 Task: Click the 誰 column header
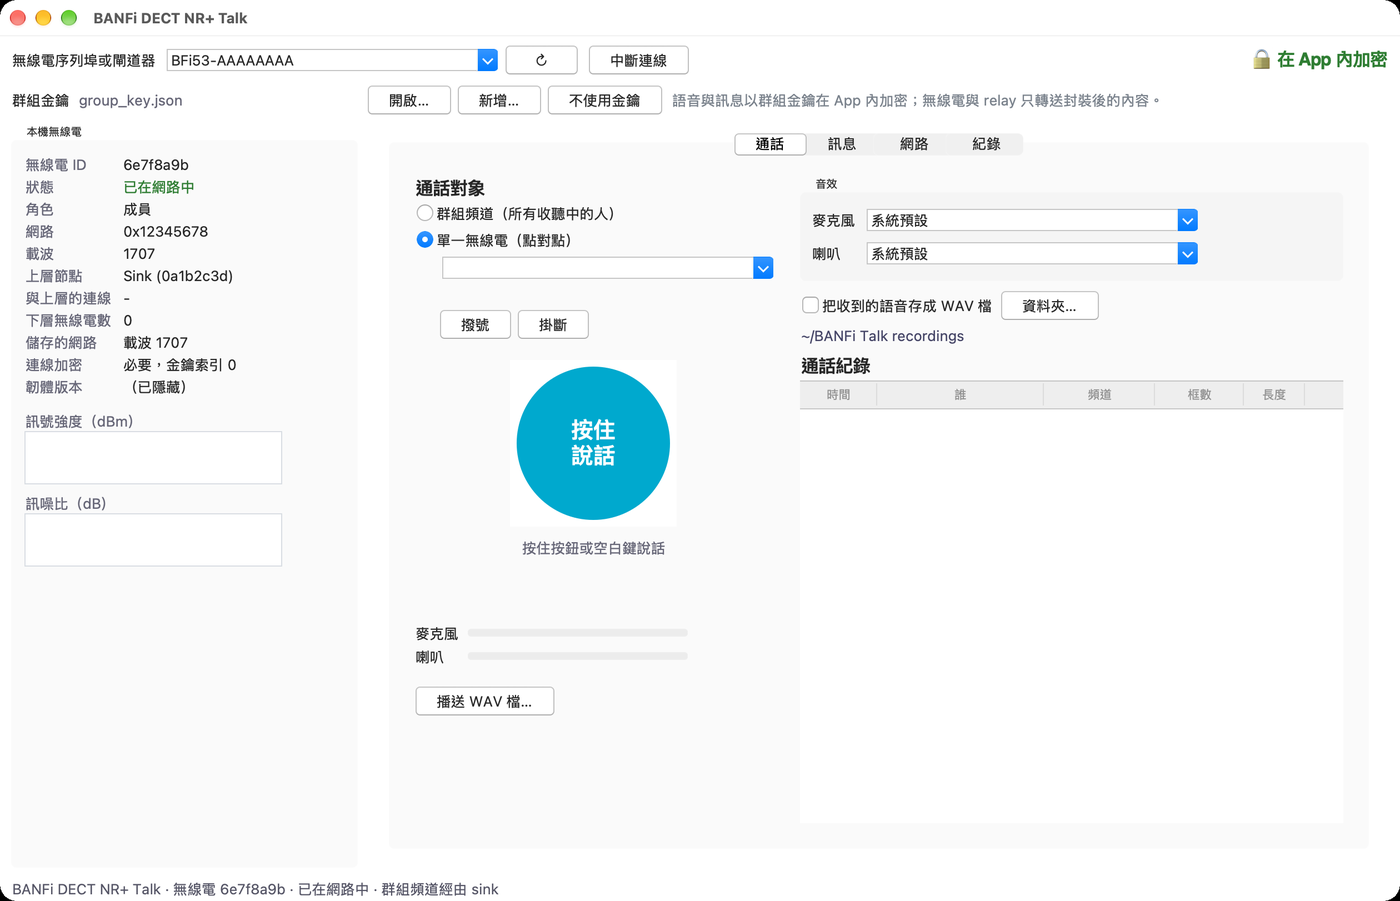960,395
